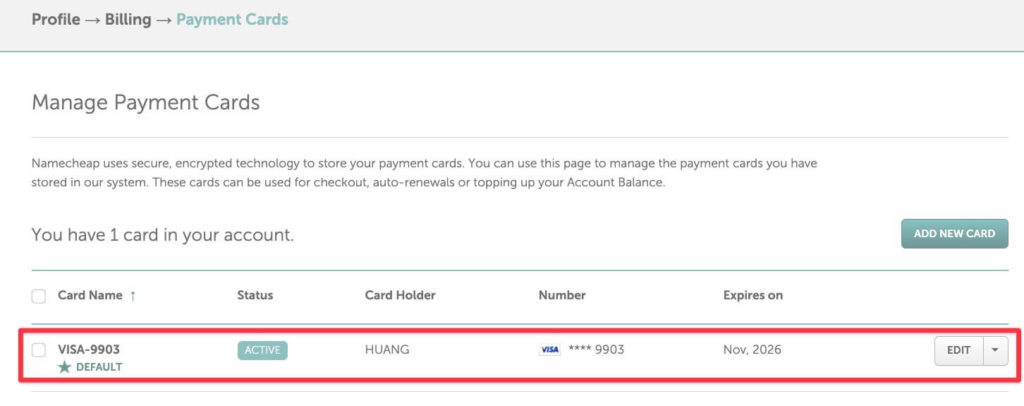Check the VISA-9903 row checkbox
Image resolution: width=1024 pixels, height=406 pixels.
[39, 350]
